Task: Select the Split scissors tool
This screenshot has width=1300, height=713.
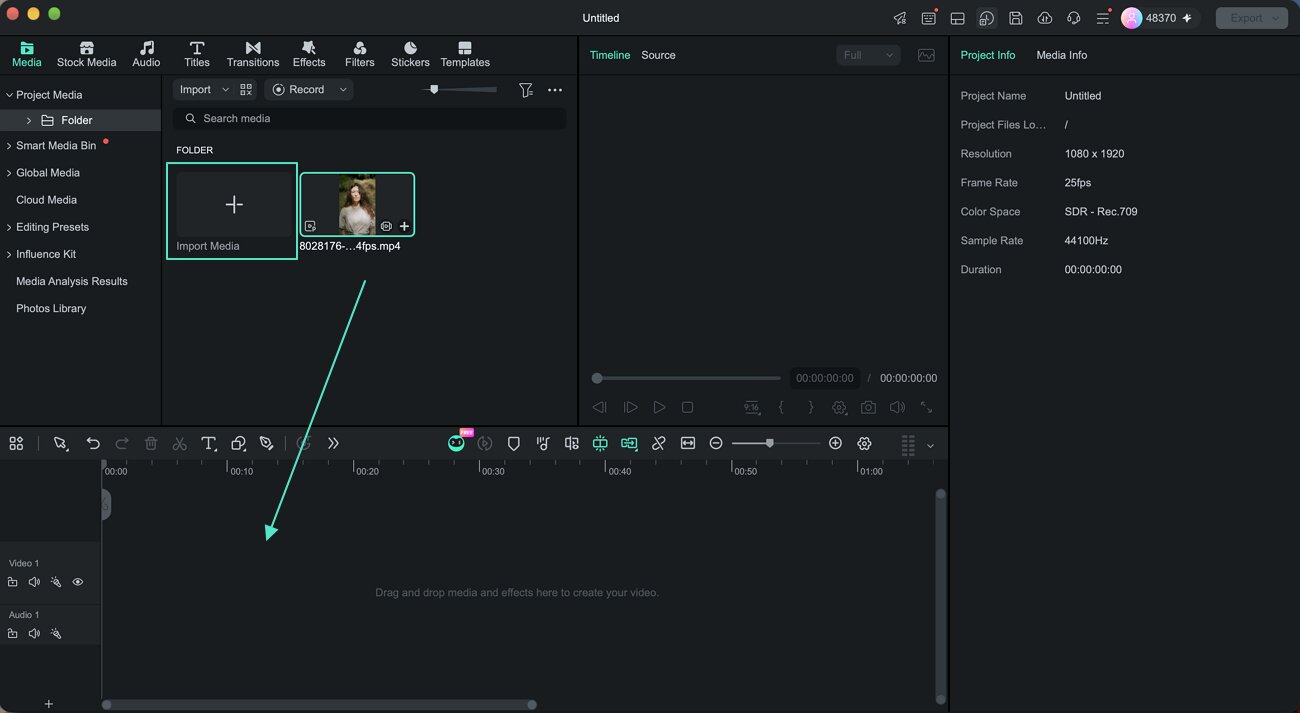Action: click(x=180, y=443)
